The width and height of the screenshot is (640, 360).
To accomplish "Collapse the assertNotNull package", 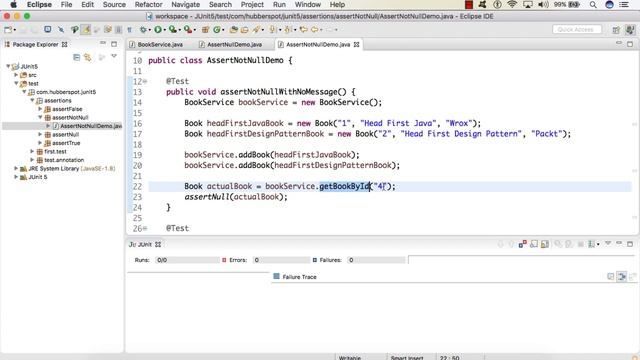I will 40,118.
